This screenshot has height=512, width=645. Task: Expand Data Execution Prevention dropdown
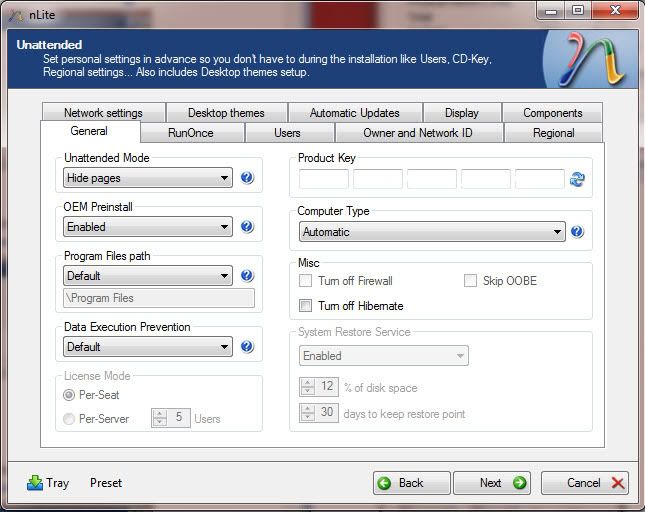click(x=148, y=347)
